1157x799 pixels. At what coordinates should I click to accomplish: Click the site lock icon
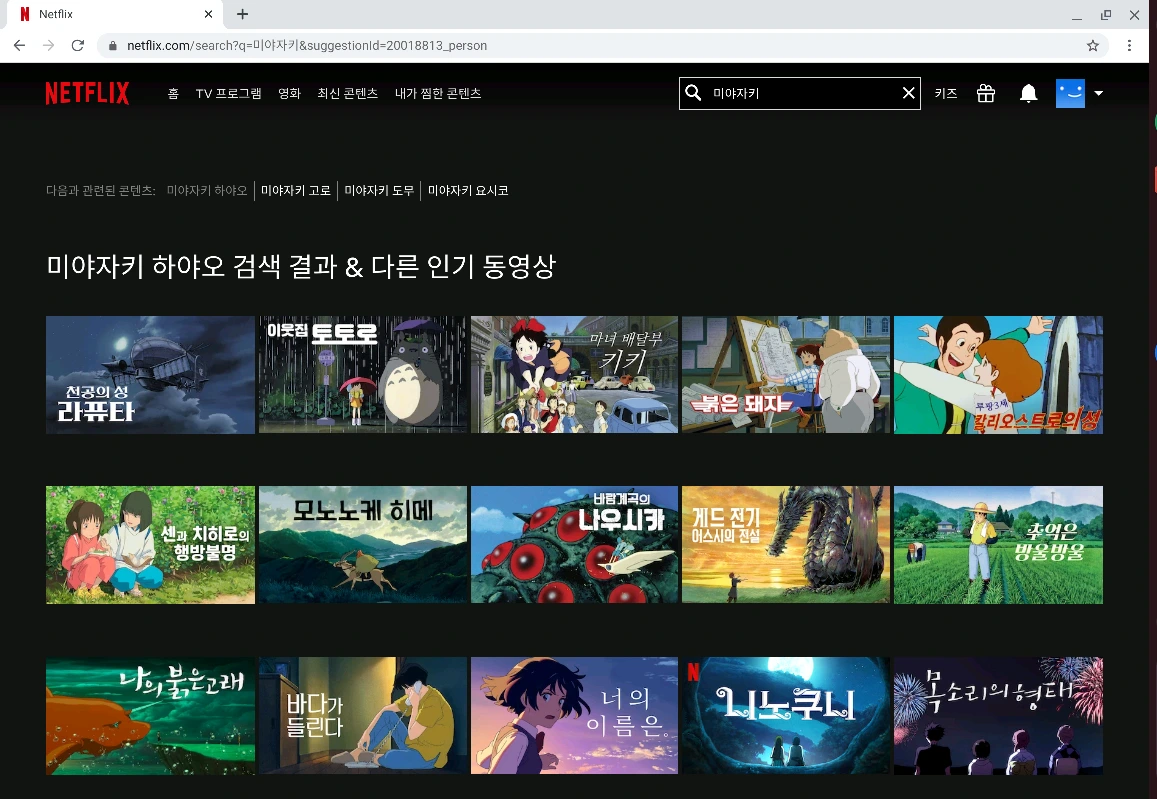(112, 46)
